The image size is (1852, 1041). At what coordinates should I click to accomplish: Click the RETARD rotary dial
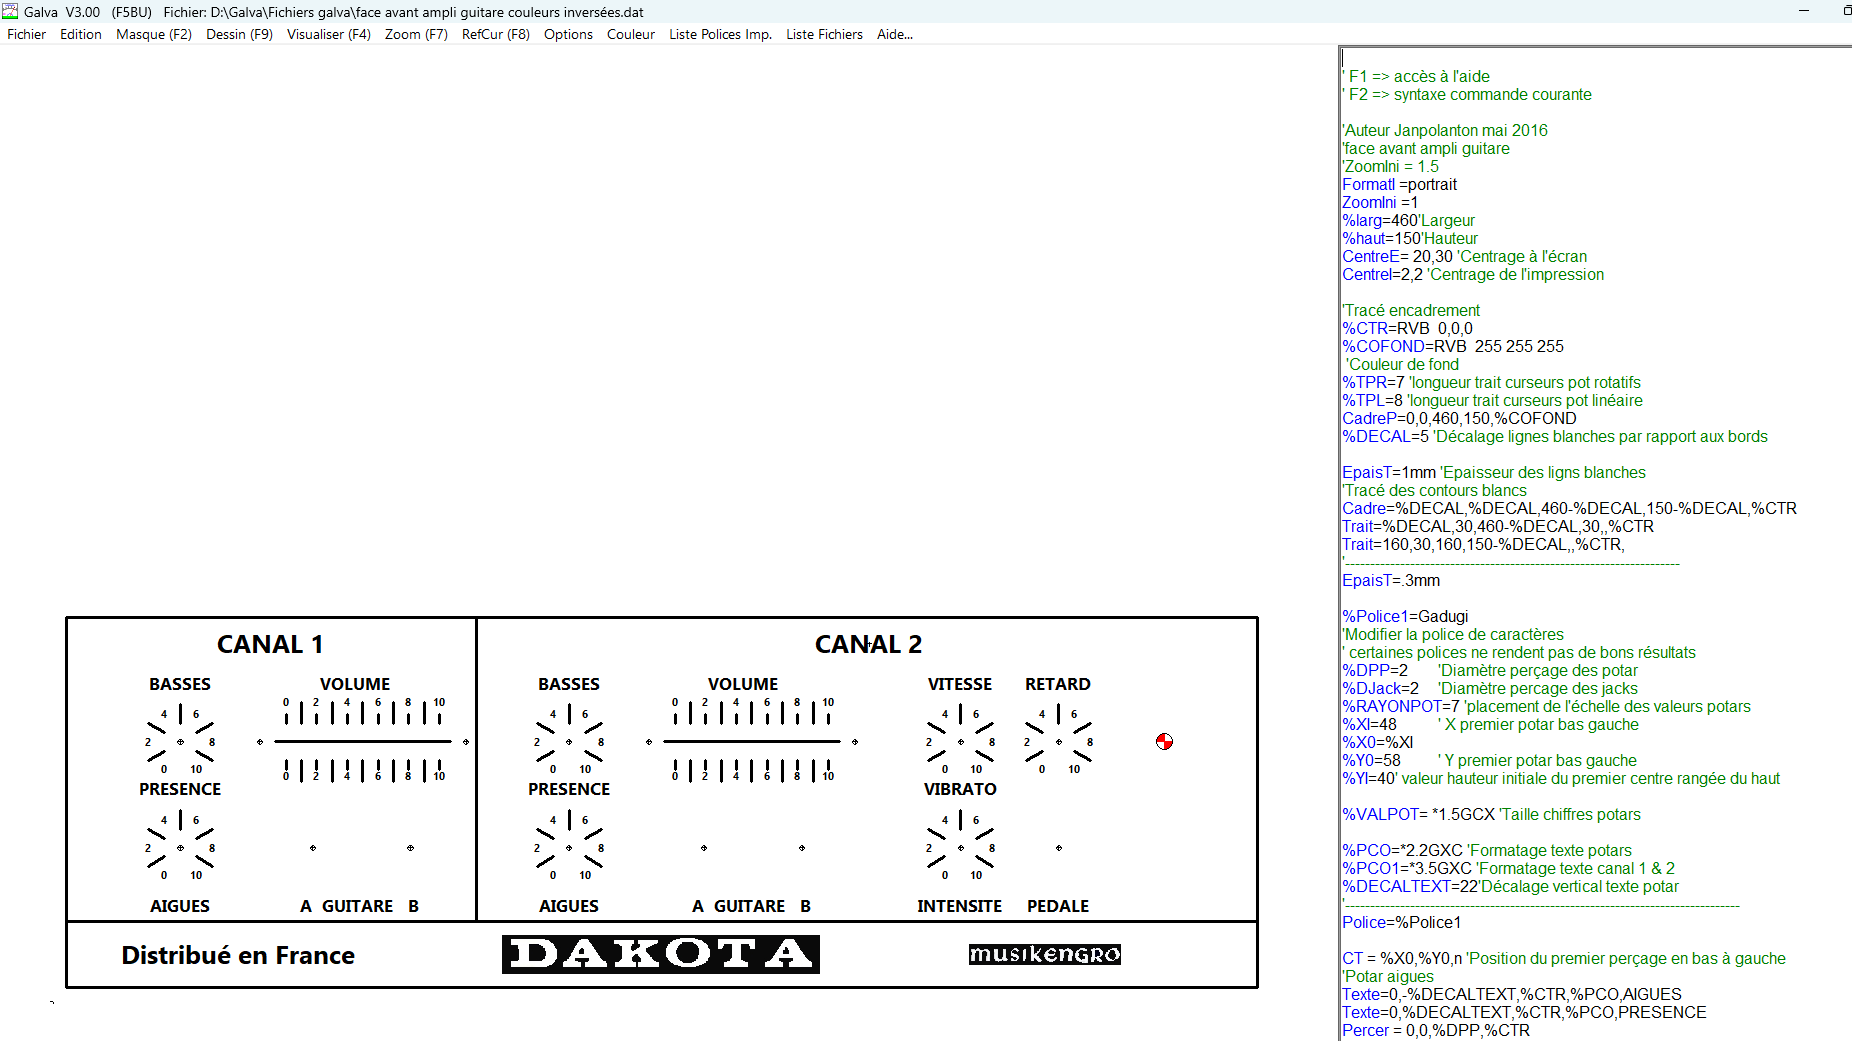(1058, 741)
